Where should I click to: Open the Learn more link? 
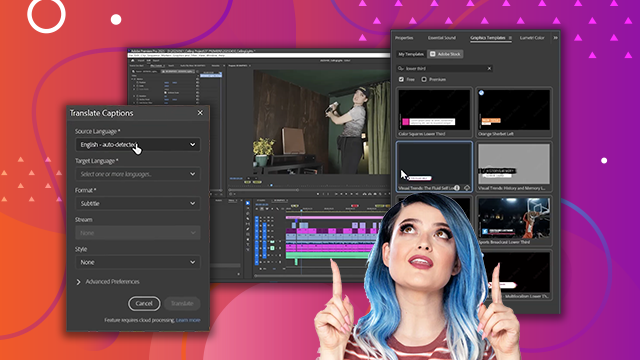point(188,320)
